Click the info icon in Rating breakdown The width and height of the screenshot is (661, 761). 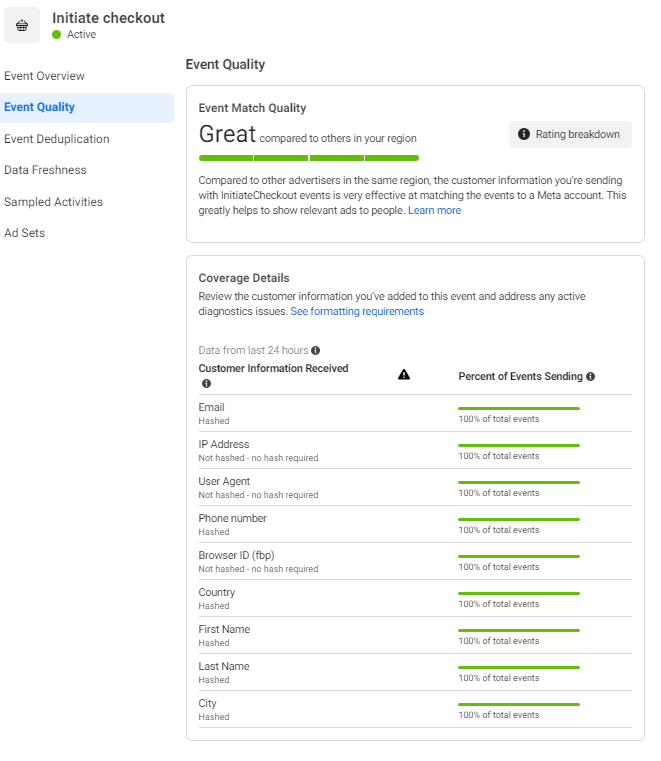pyautogui.click(x=523, y=134)
